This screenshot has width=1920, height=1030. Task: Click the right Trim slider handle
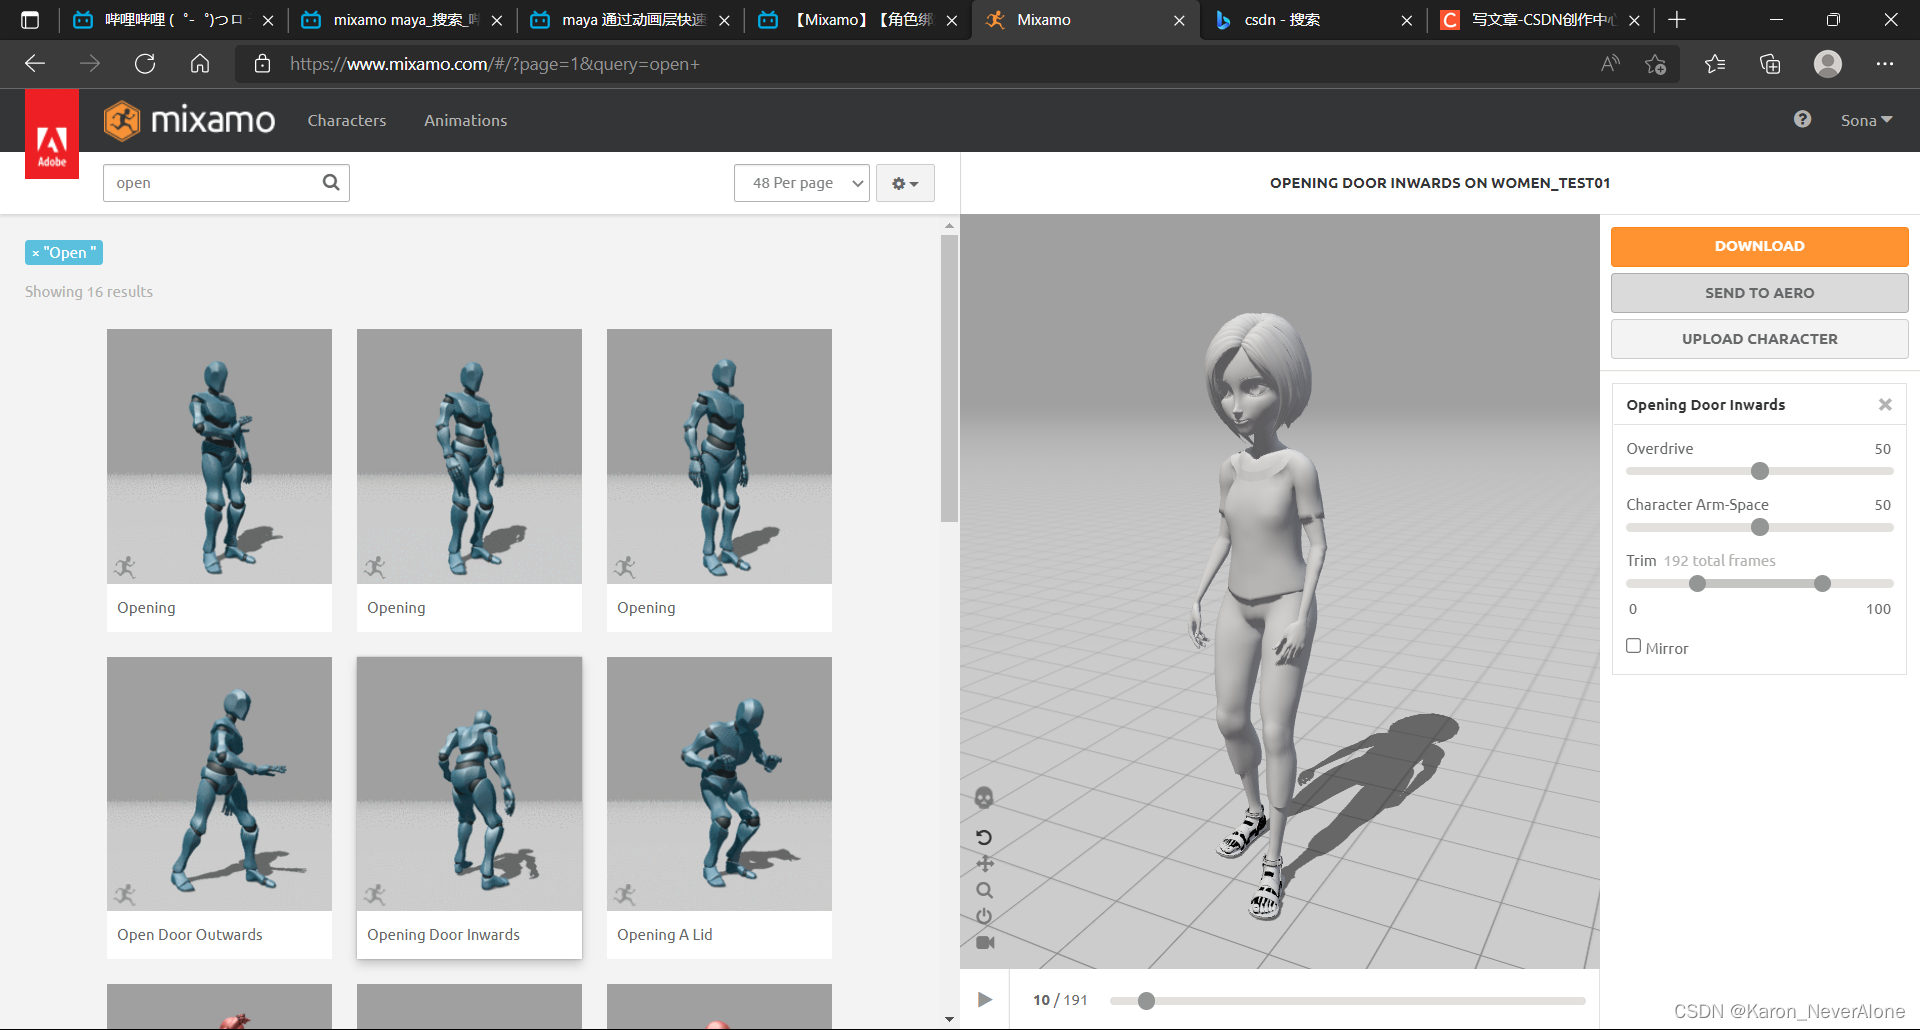click(1822, 583)
